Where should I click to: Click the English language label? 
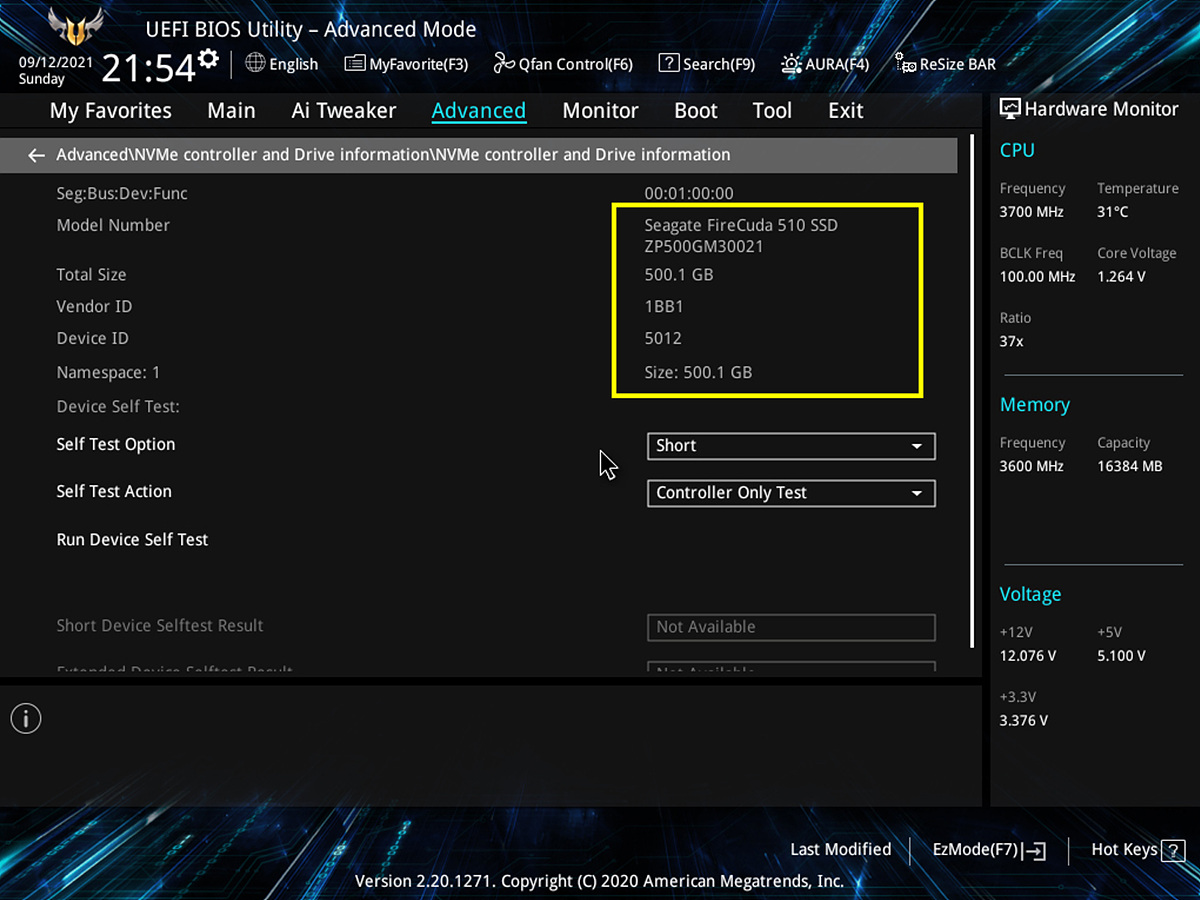coord(294,64)
